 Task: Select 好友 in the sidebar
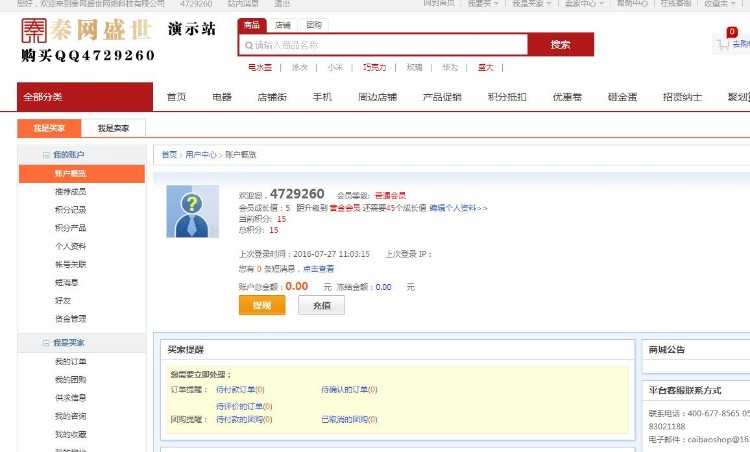pyautogui.click(x=63, y=301)
